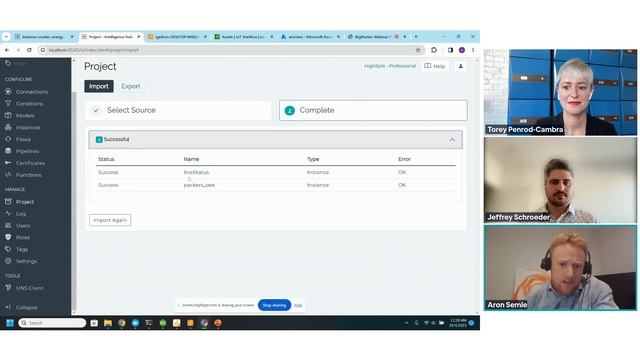Switch to the BigMarker Webinar tab

[377, 37]
